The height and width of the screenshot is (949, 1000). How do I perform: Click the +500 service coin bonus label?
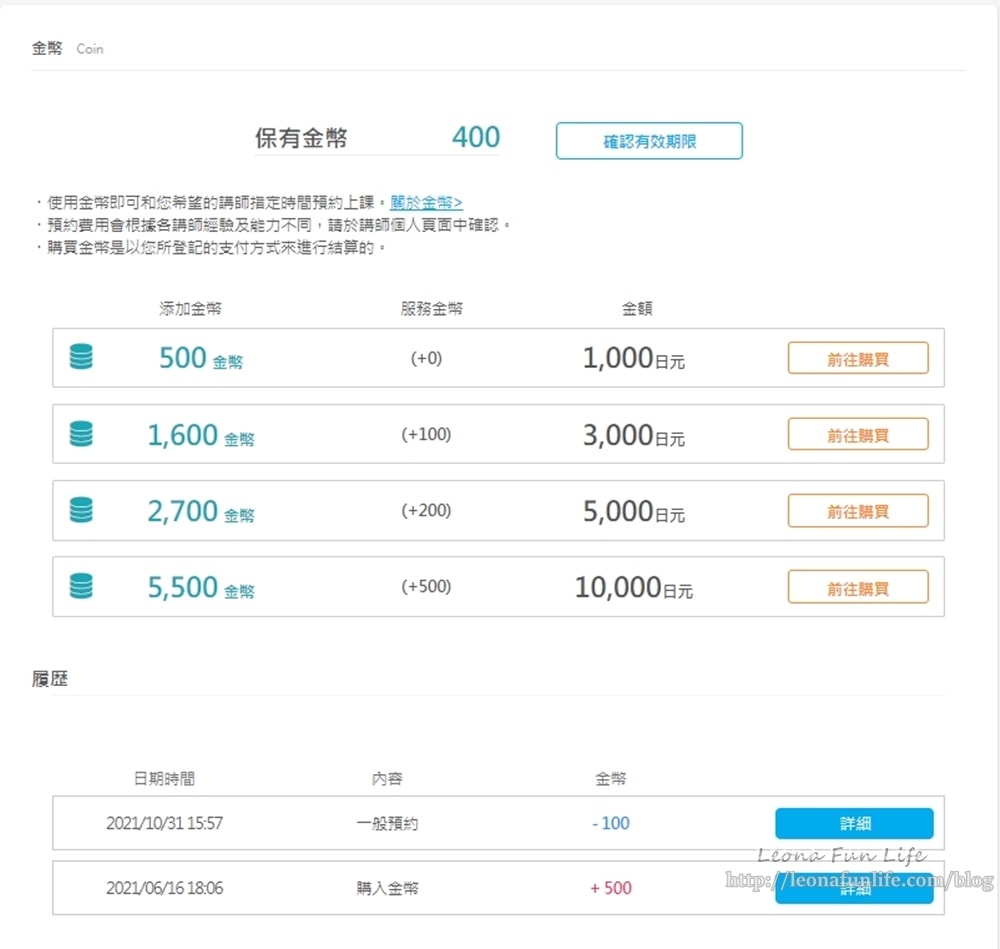[x=426, y=587]
